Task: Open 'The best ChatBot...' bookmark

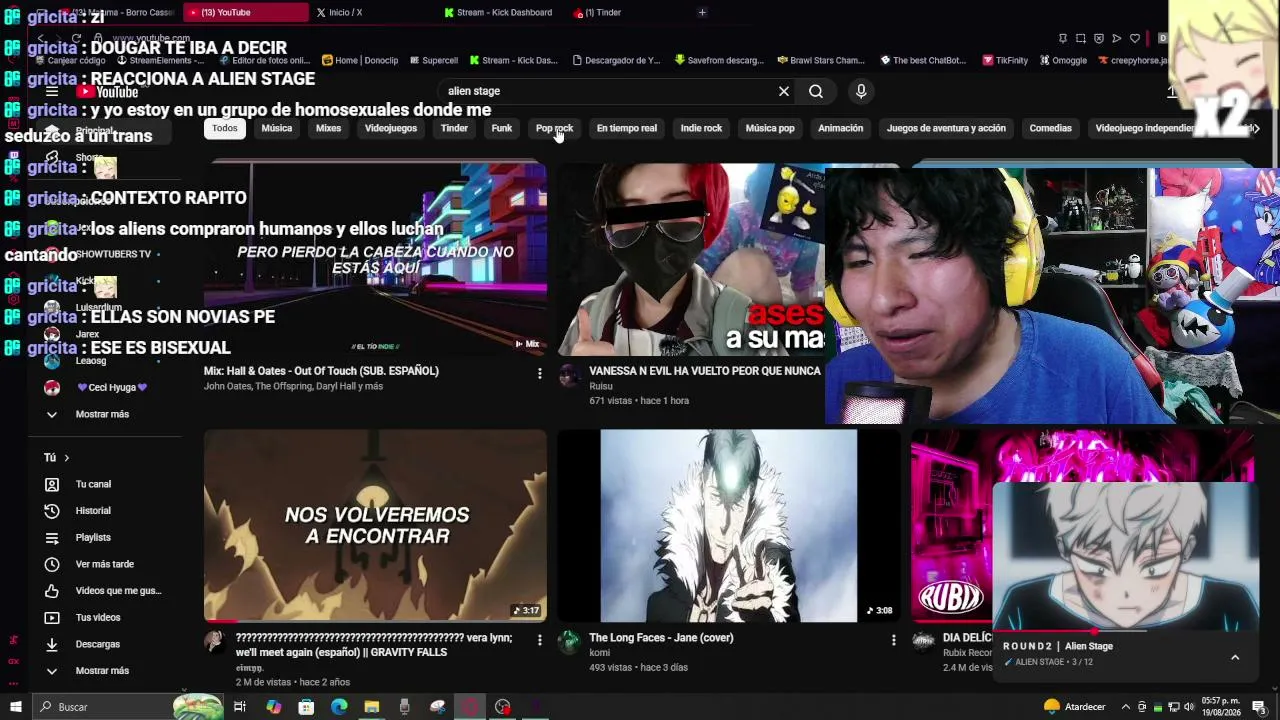Action: tap(922, 60)
